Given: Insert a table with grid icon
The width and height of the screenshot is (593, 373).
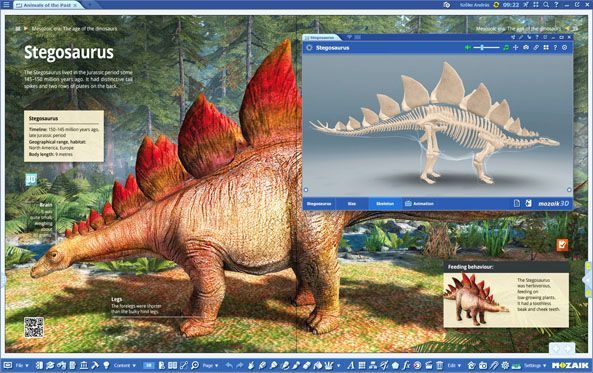Looking at the screenshot, I should tap(362, 365).
